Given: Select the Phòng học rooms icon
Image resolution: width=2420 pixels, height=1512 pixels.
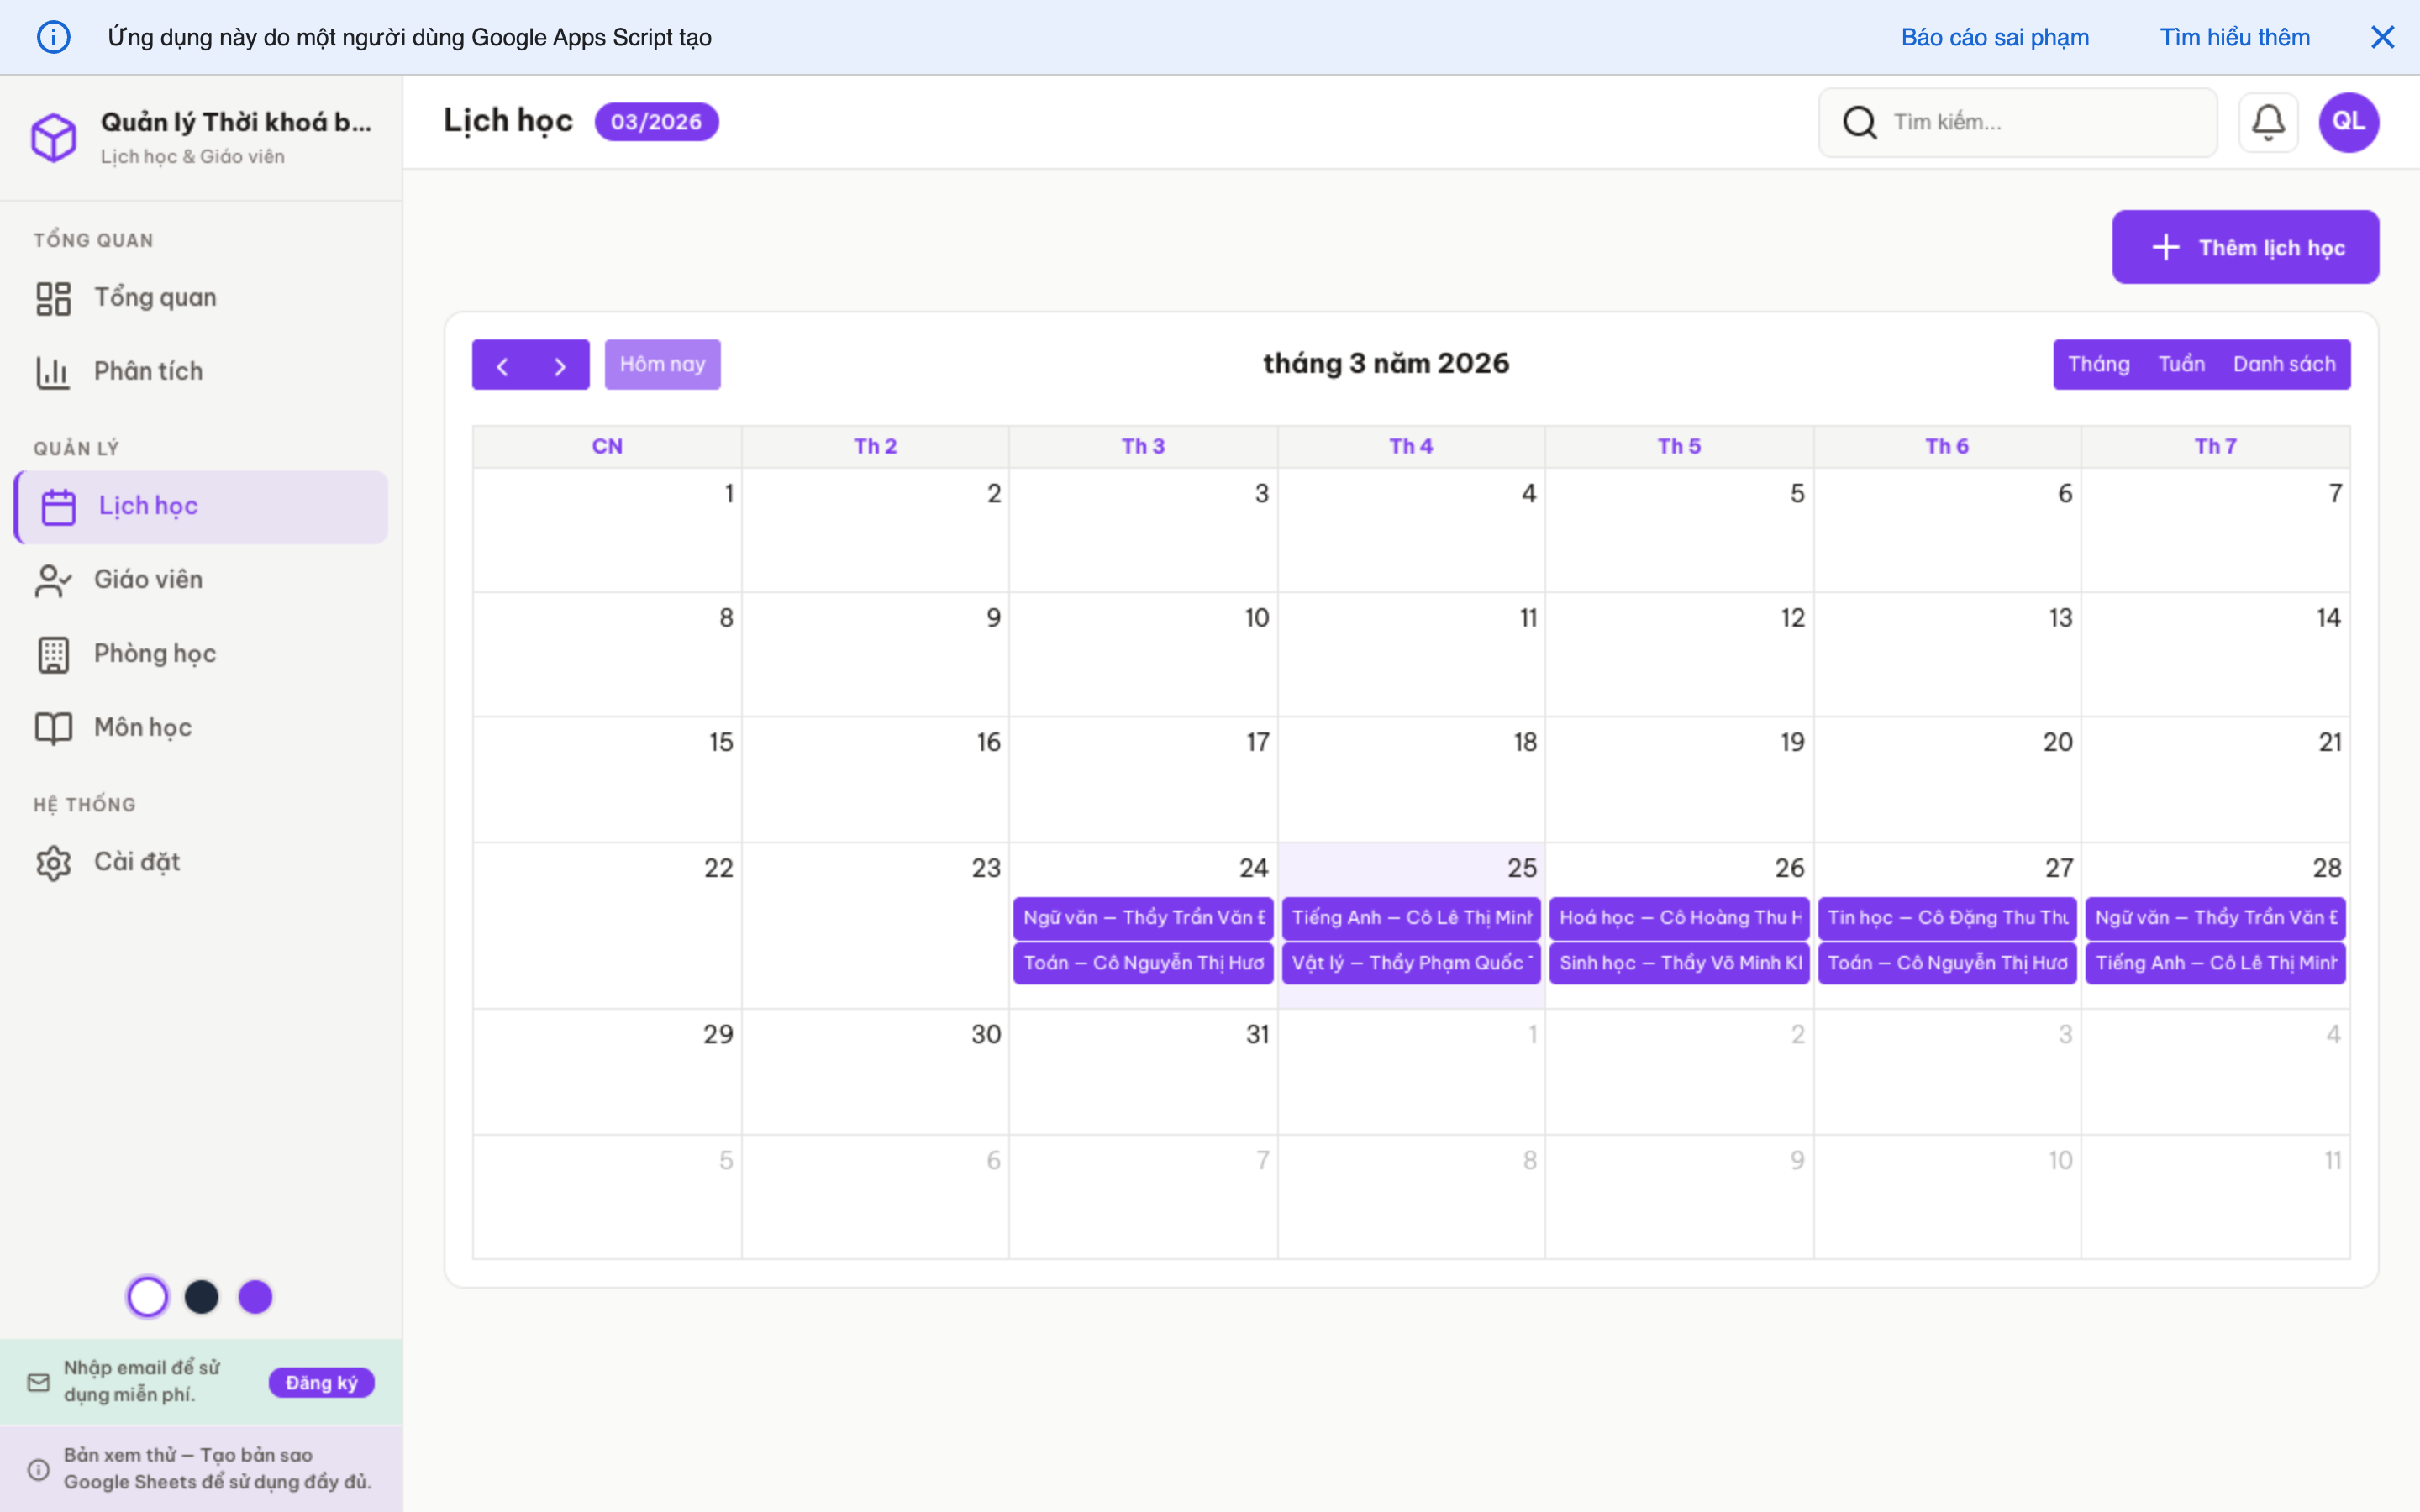Looking at the screenshot, I should (x=53, y=654).
